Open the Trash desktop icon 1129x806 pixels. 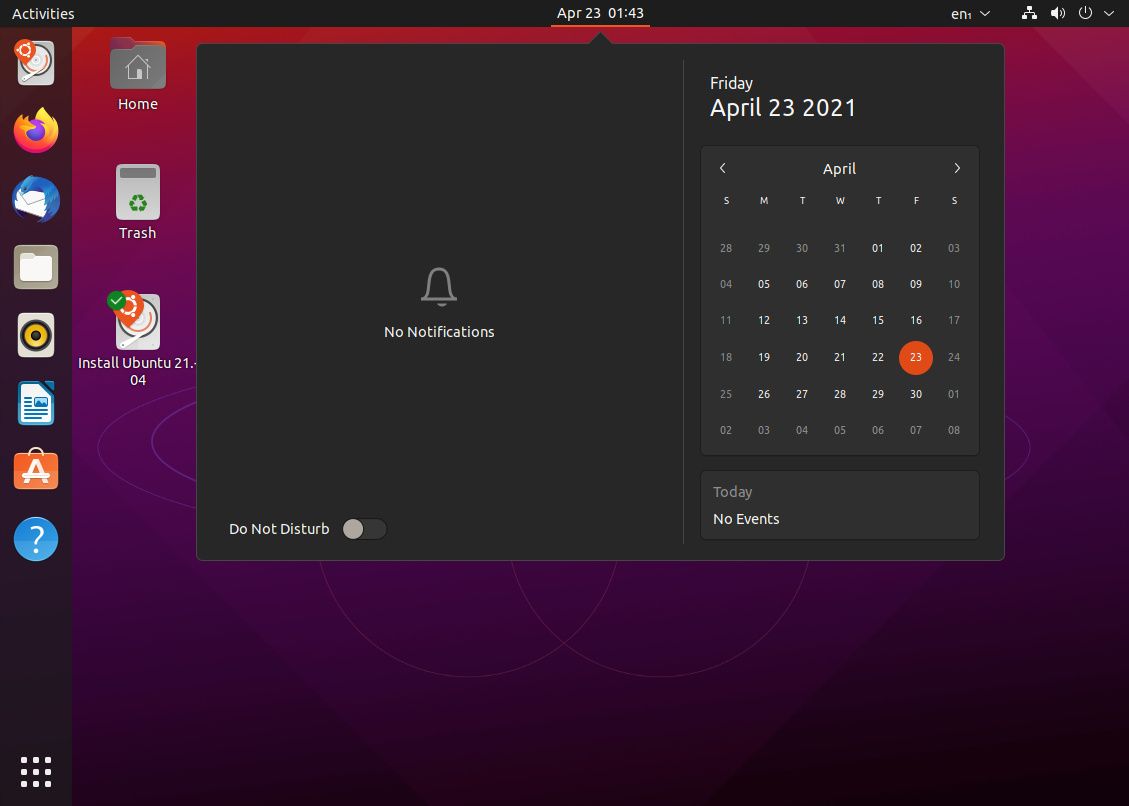[x=138, y=202]
